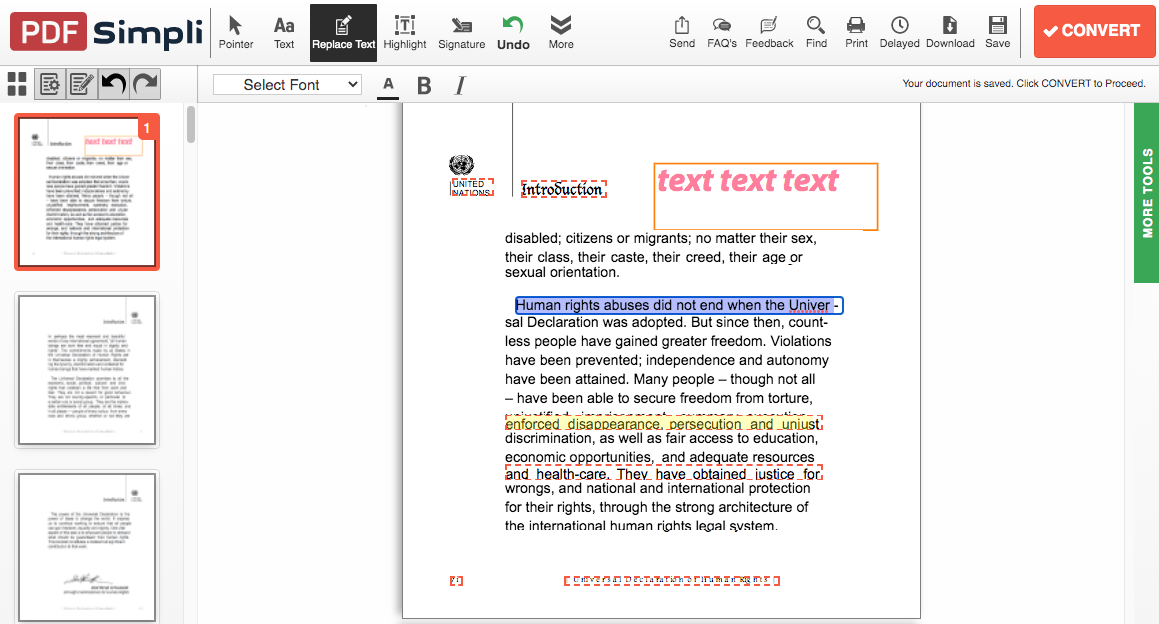This screenshot has width=1159, height=624.
Task: Toggle bold text formatting
Action: click(424, 86)
